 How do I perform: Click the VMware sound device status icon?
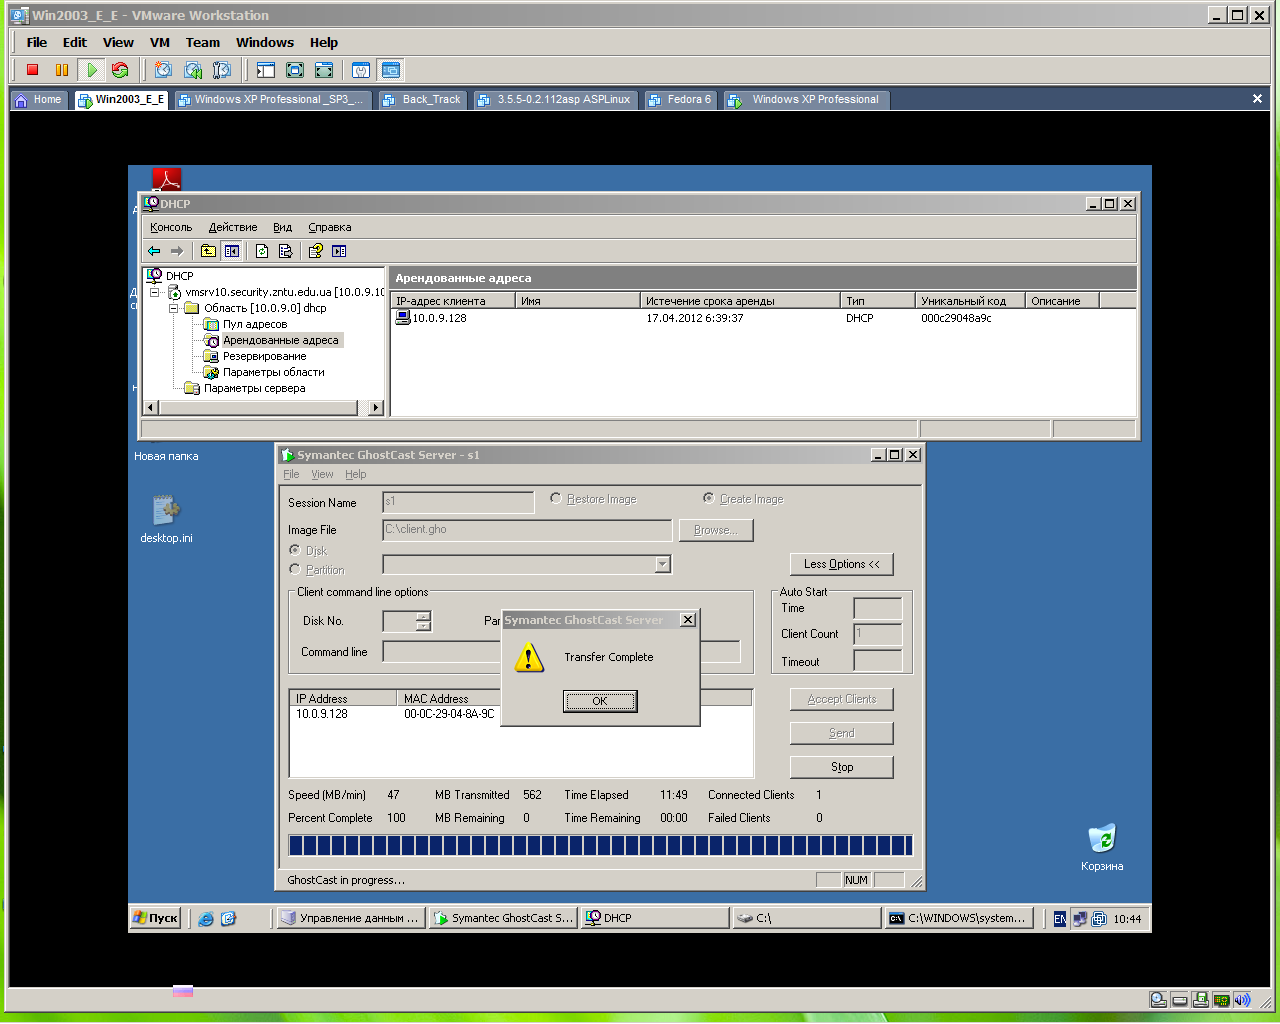[1242, 999]
